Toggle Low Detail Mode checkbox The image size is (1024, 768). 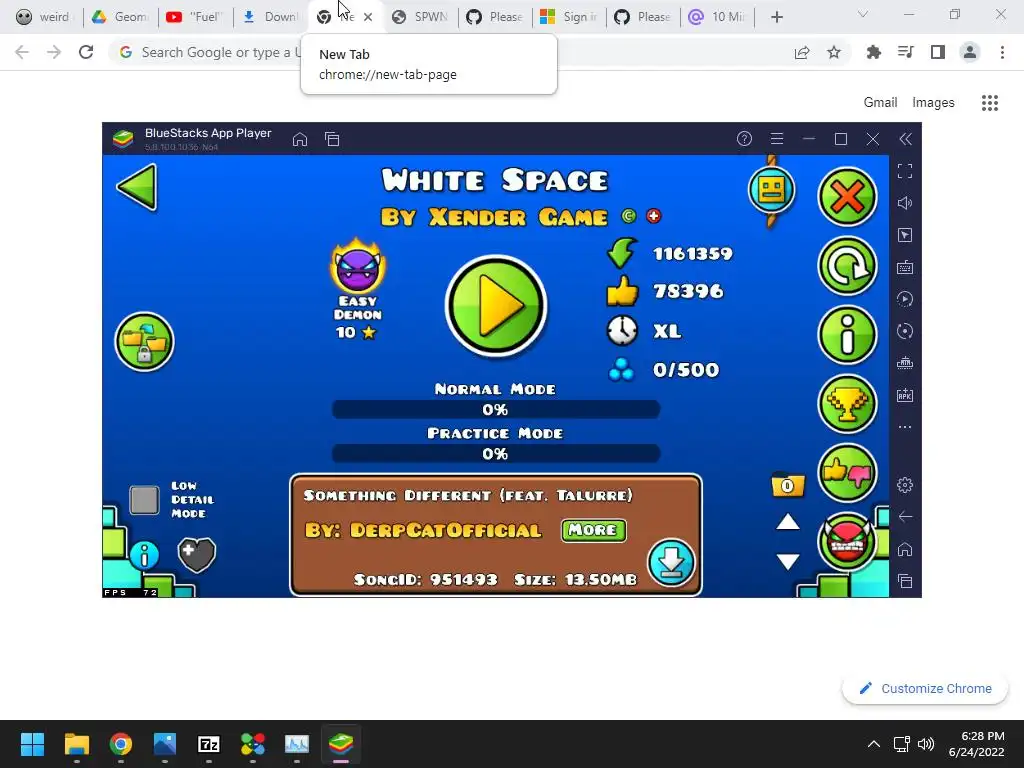point(144,500)
